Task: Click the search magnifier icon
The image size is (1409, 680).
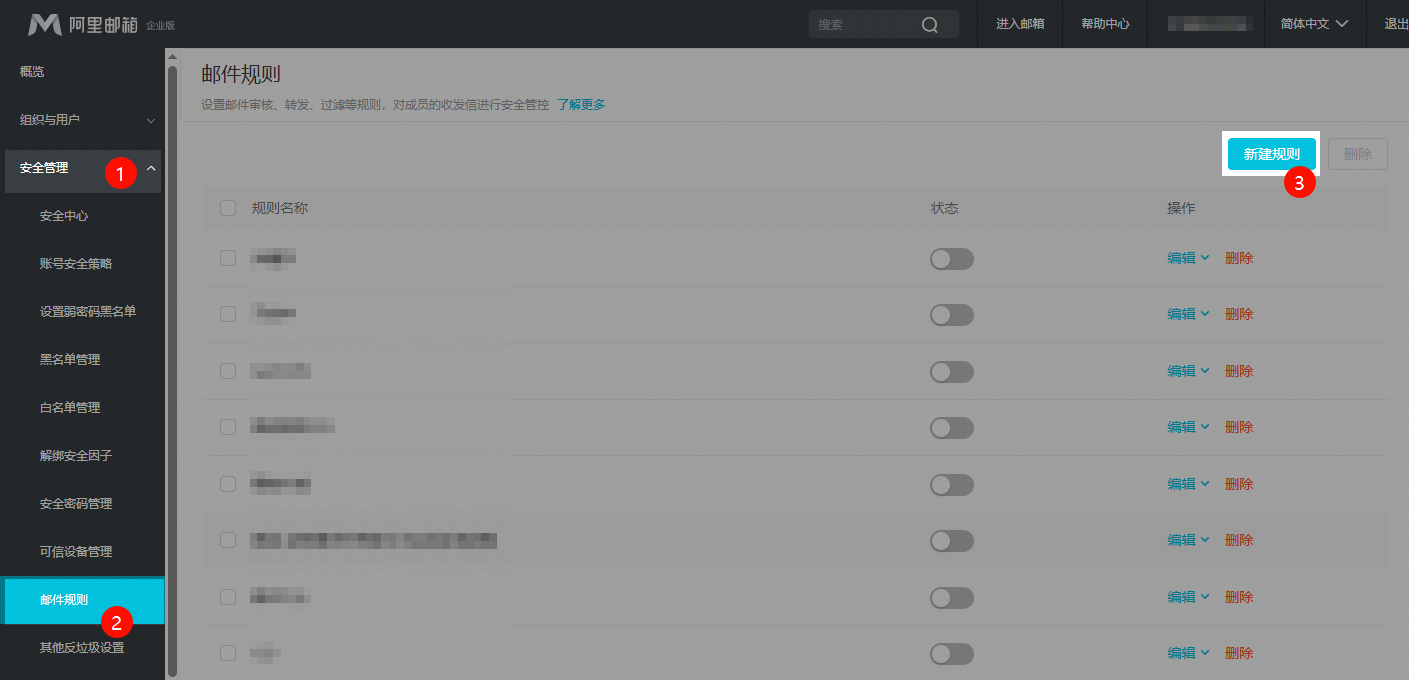Action: [930, 25]
